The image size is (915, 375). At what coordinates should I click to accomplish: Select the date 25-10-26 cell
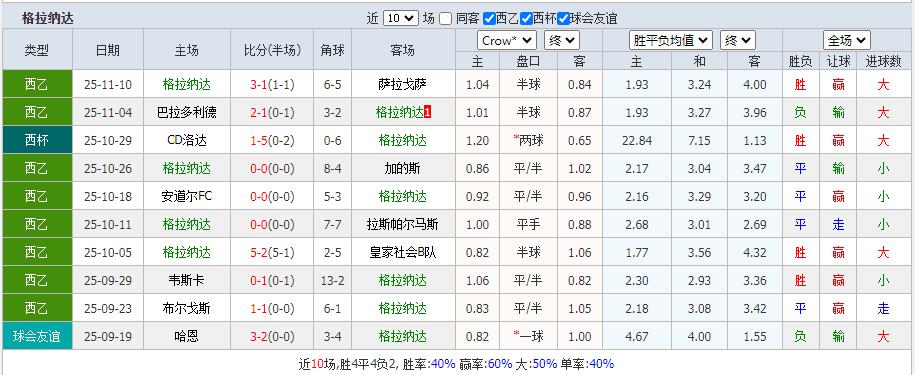[x=108, y=169]
